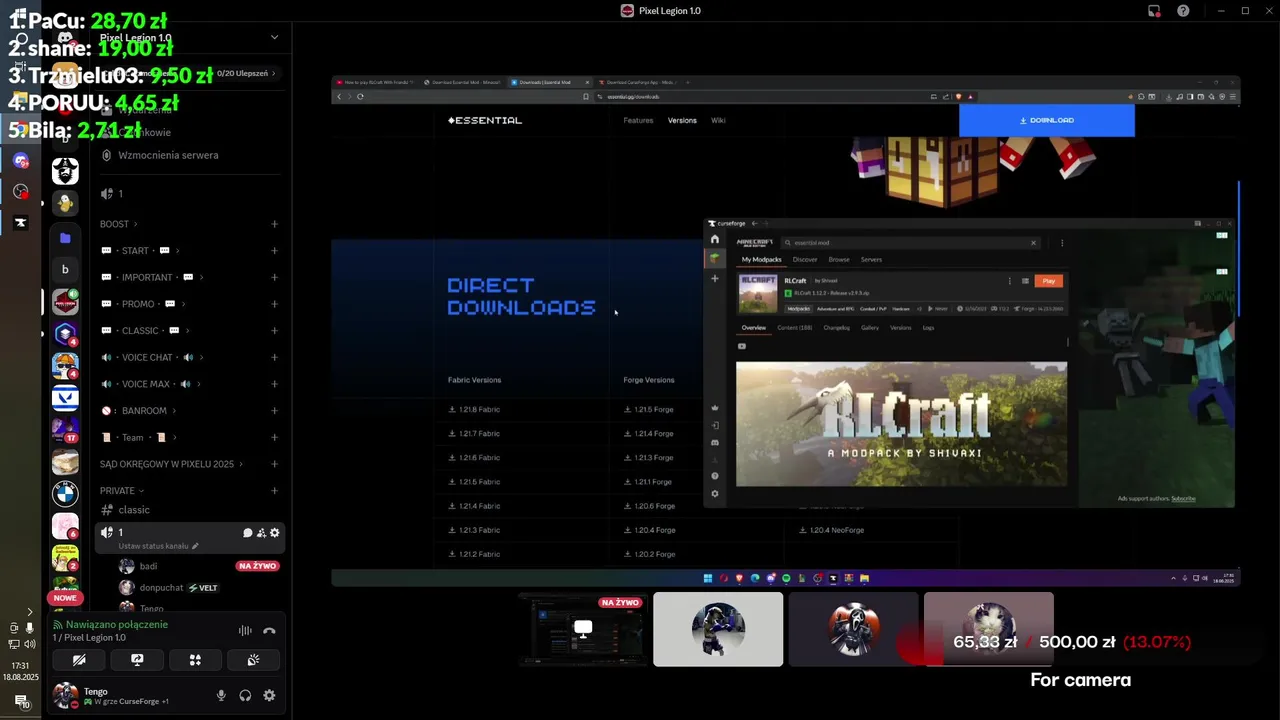The width and height of the screenshot is (1280, 720).
Task: Select badi's NA ŻYWO stream thumbnail
Action: pyautogui.click(x=582, y=629)
